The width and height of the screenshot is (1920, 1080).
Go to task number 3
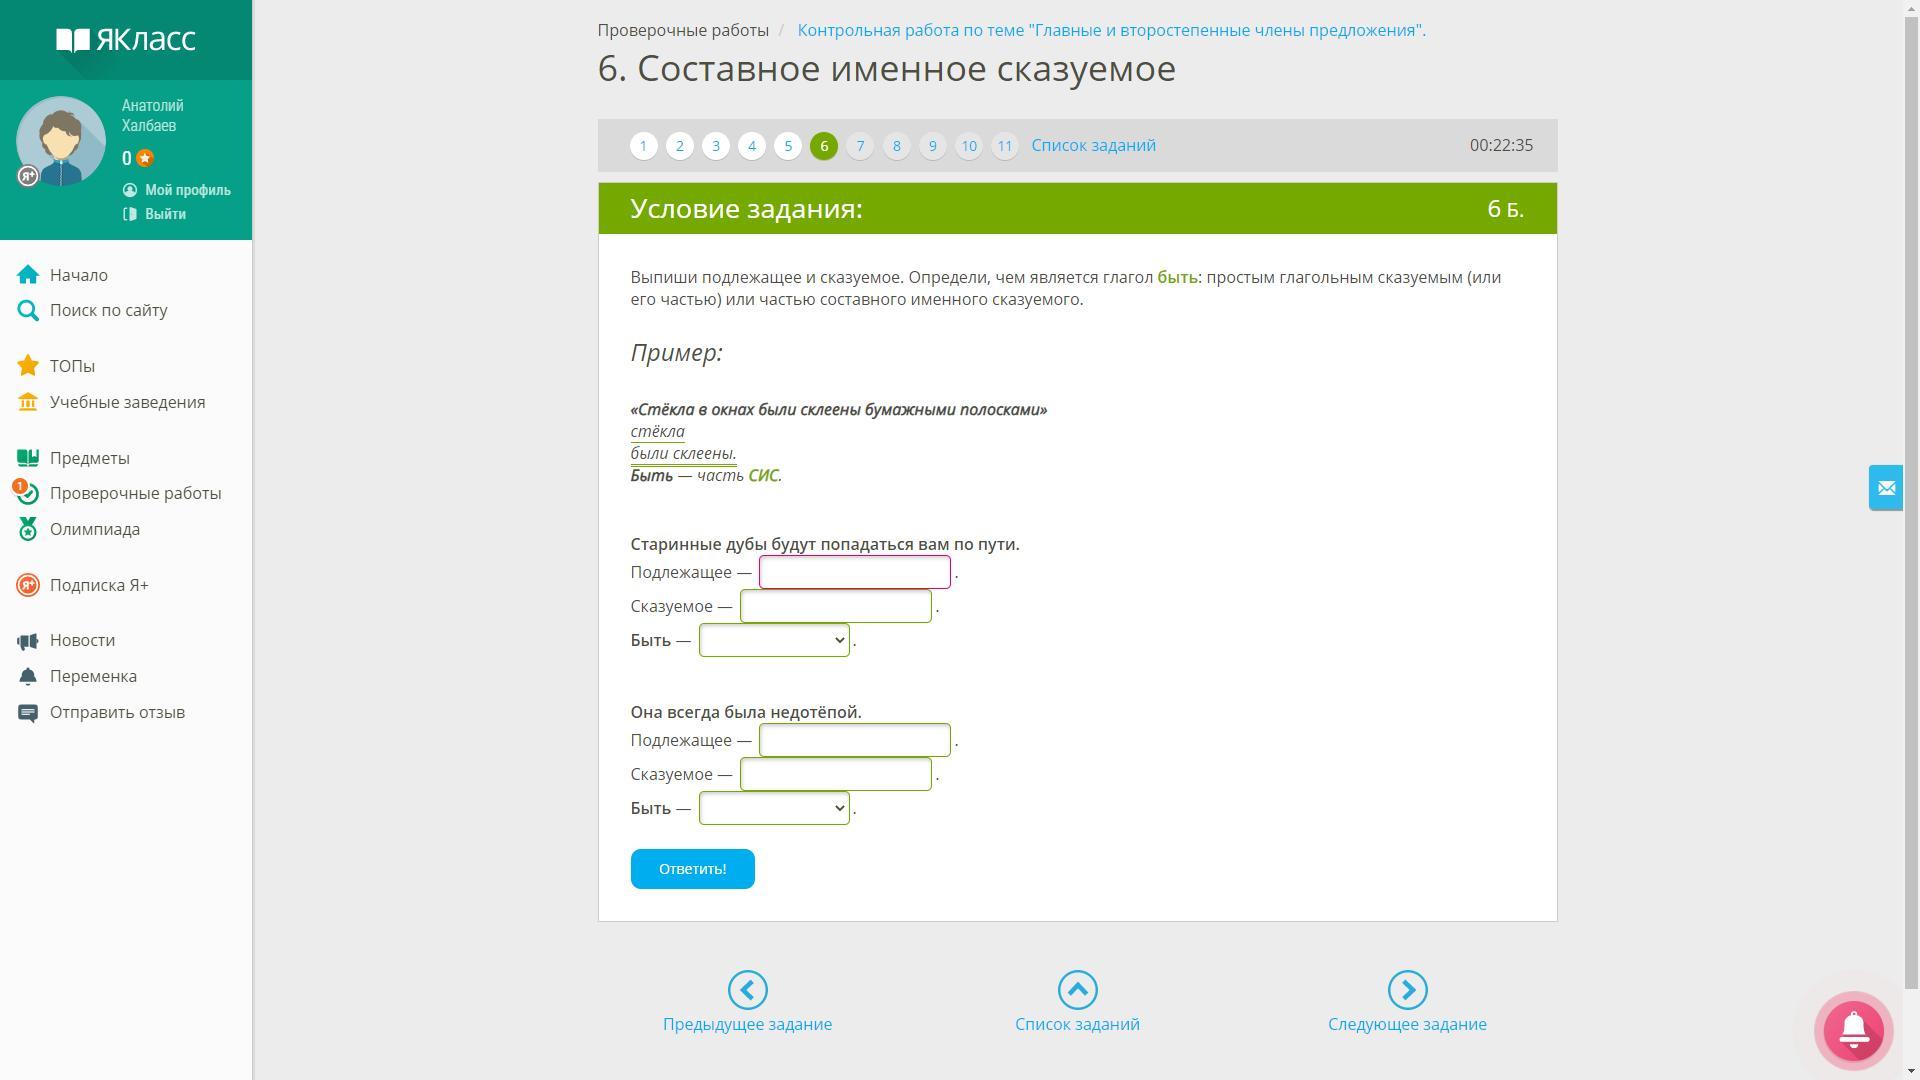715,146
